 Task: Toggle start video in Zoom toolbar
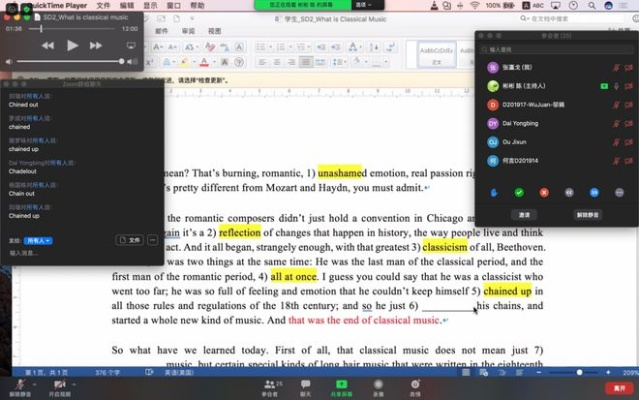(60, 385)
